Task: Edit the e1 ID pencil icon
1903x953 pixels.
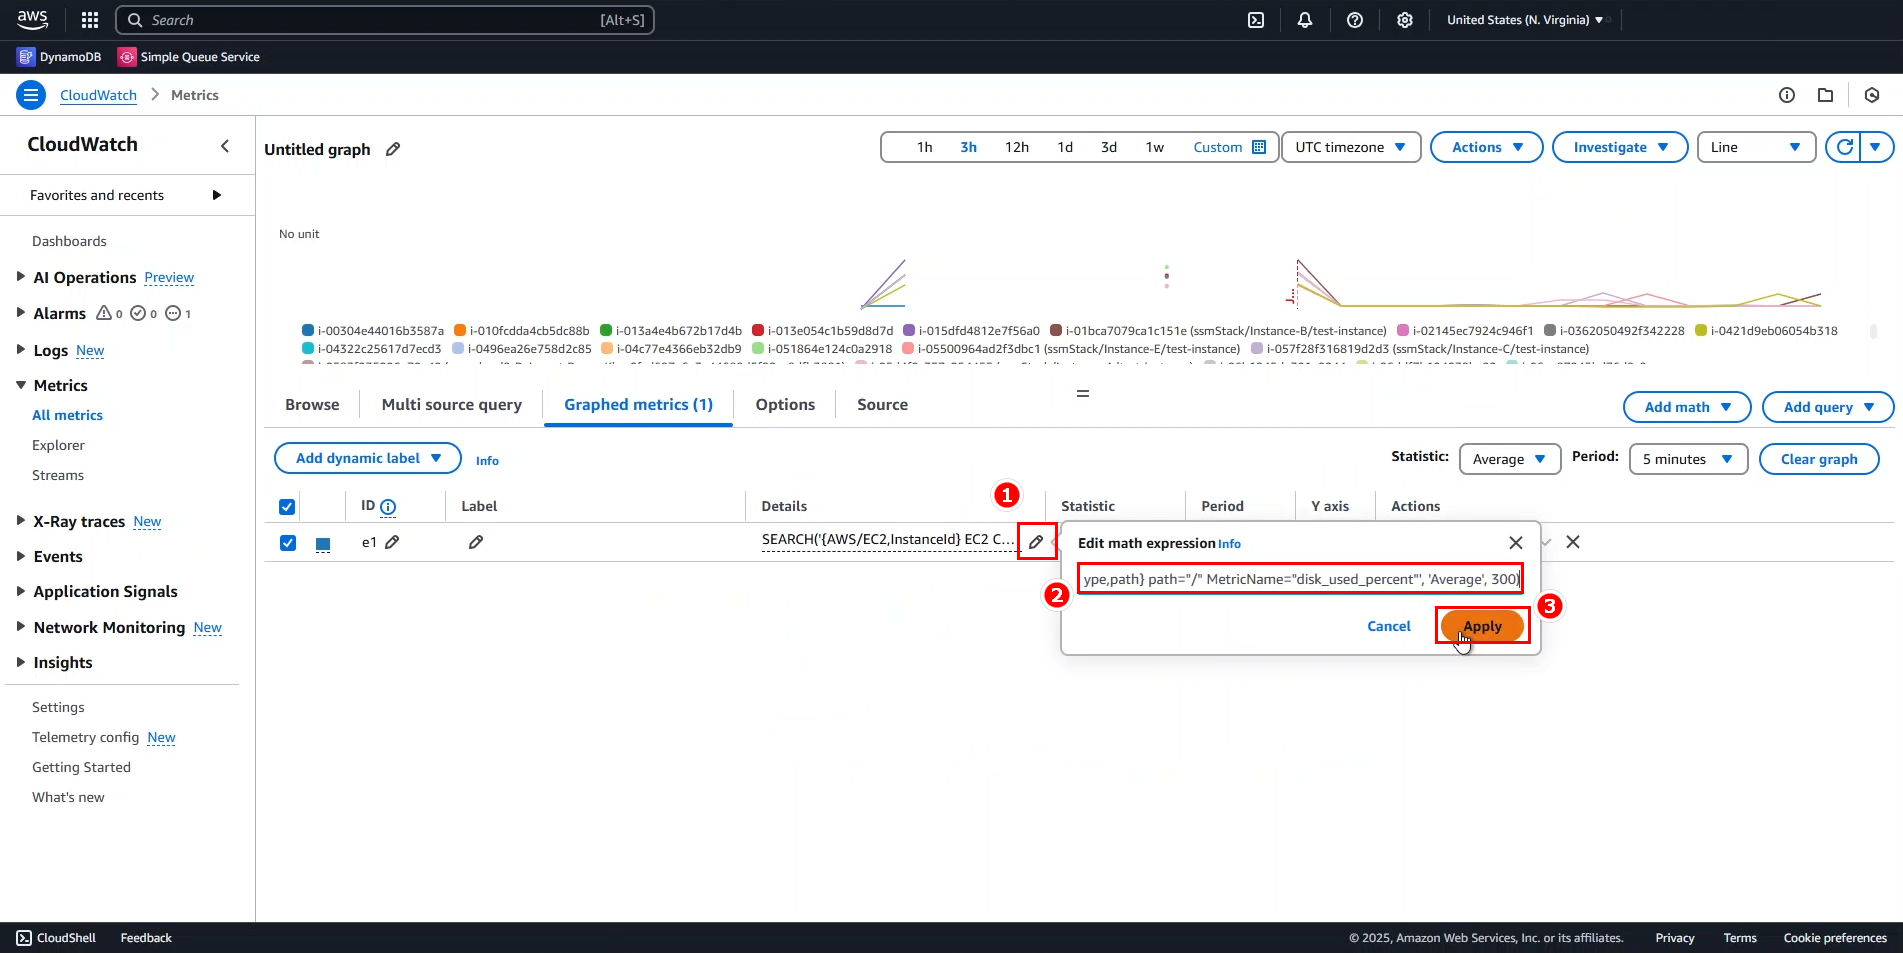Action: pos(393,542)
